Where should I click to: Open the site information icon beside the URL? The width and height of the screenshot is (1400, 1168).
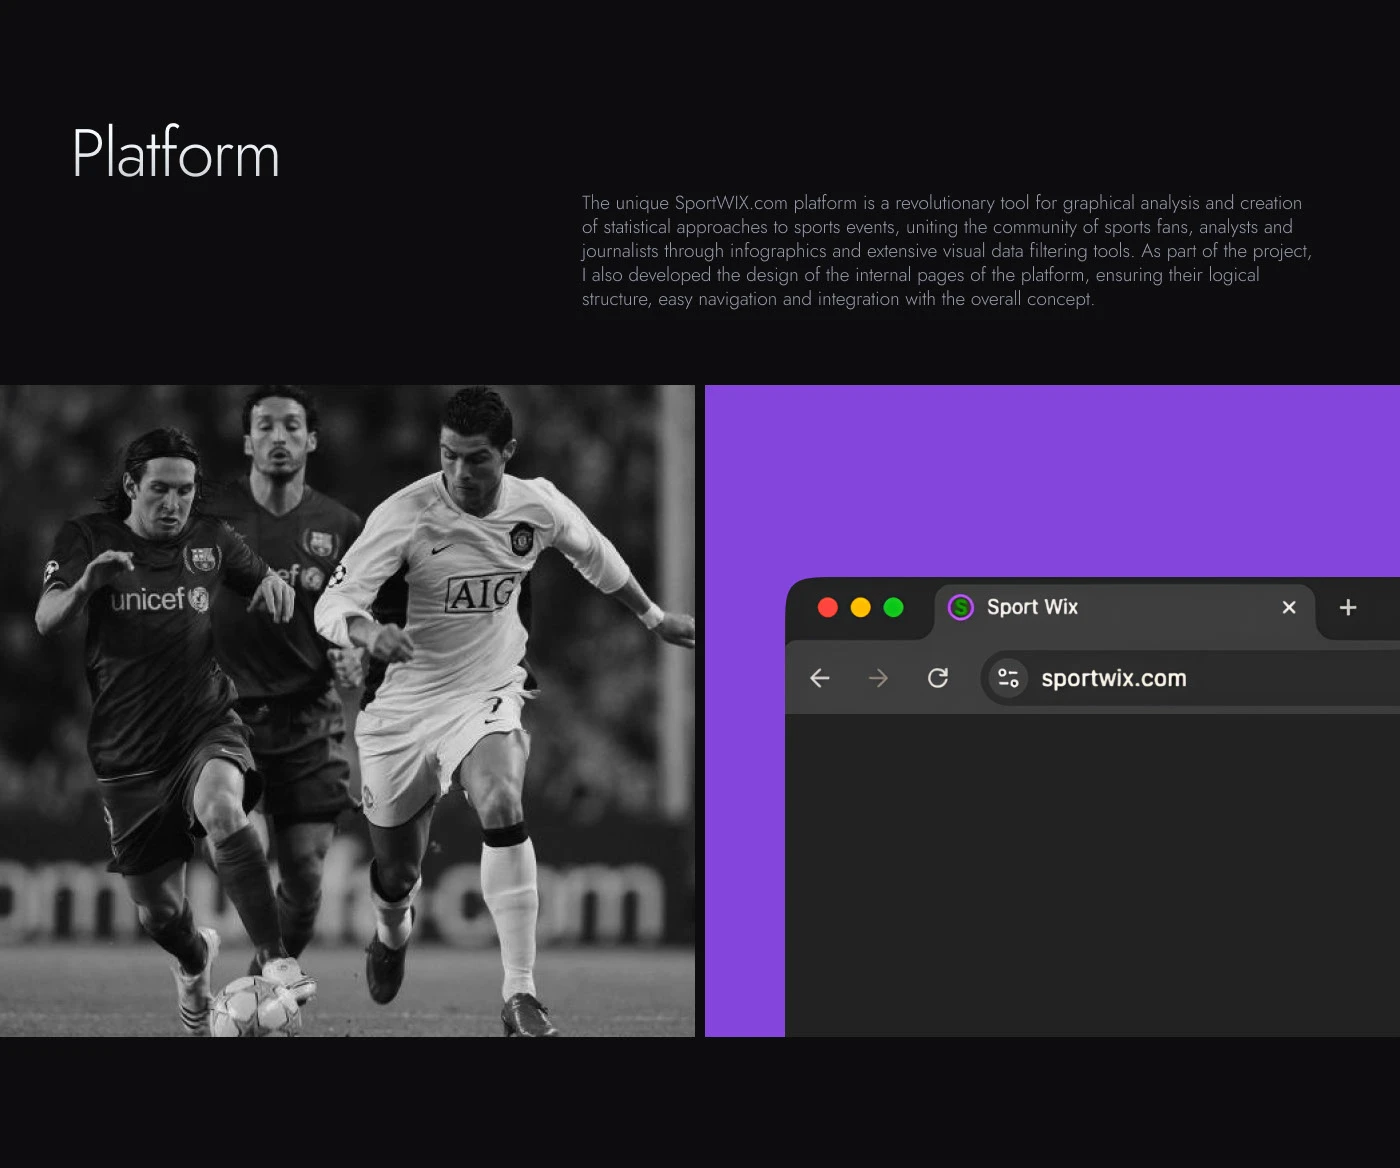coord(1007,678)
